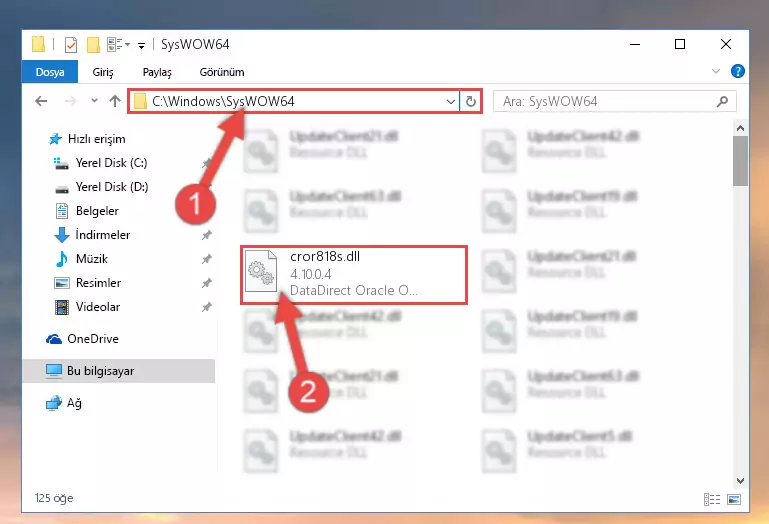Click the pin icon next to Videolar
The image size is (769, 524).
(206, 307)
